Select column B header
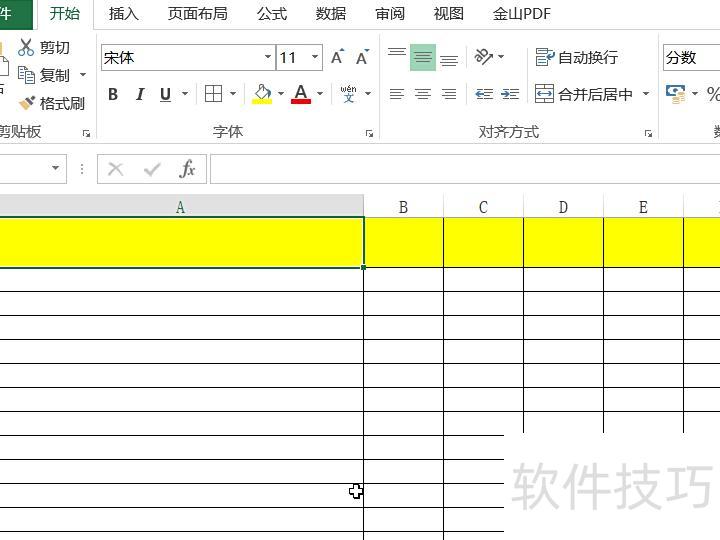This screenshot has width=720, height=540. click(403, 207)
